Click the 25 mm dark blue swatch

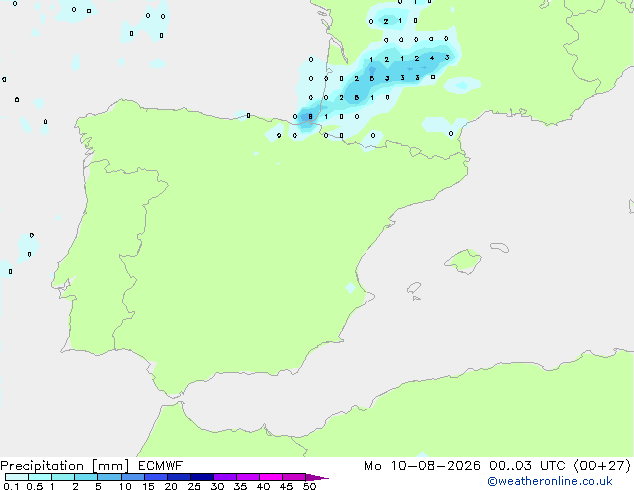pos(201,477)
